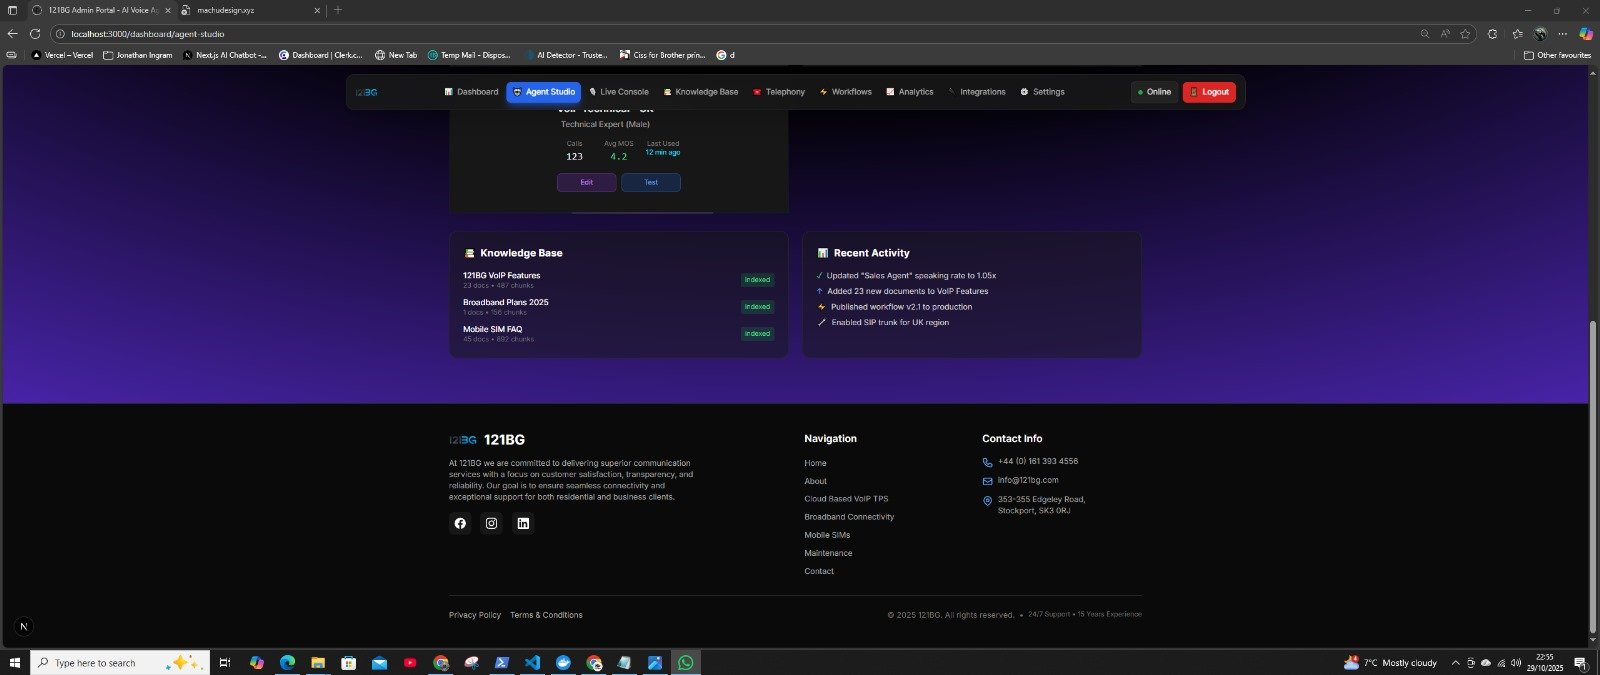Viewport: 1600px width, 675px height.
Task: Click the browser back arrow
Action: click(12, 34)
